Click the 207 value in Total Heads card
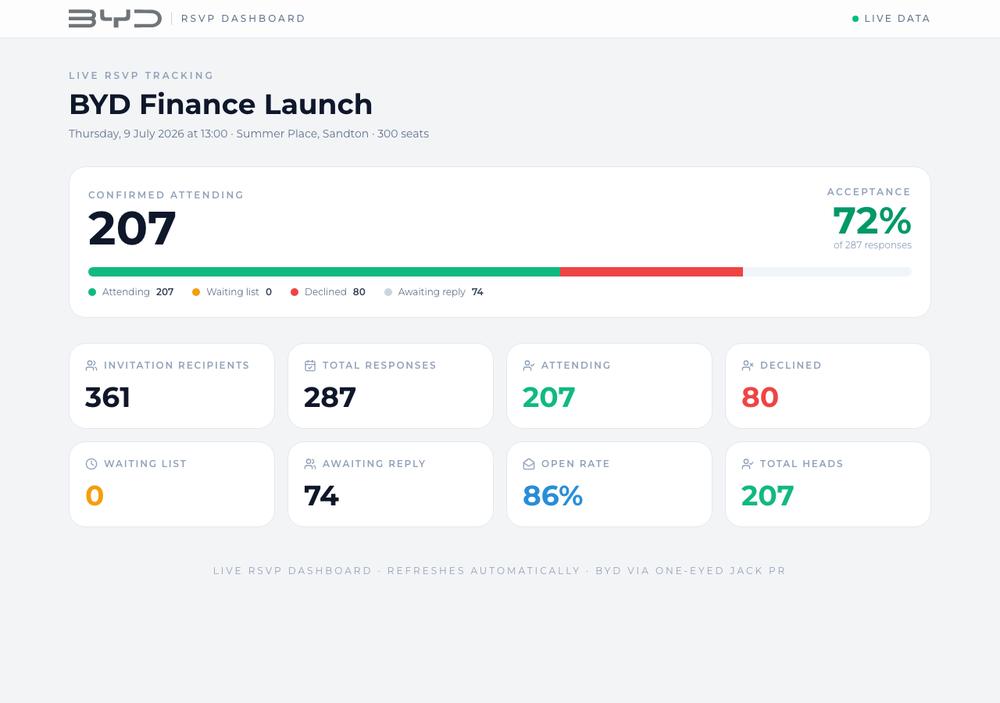The height and width of the screenshot is (703, 1000). (767, 496)
